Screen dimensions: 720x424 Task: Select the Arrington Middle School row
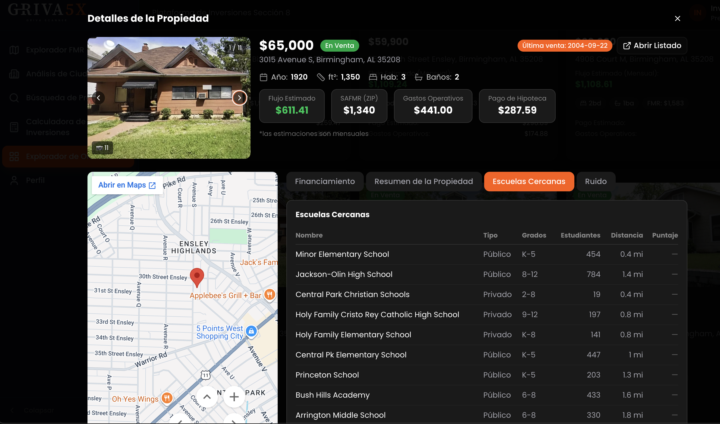[487, 415]
